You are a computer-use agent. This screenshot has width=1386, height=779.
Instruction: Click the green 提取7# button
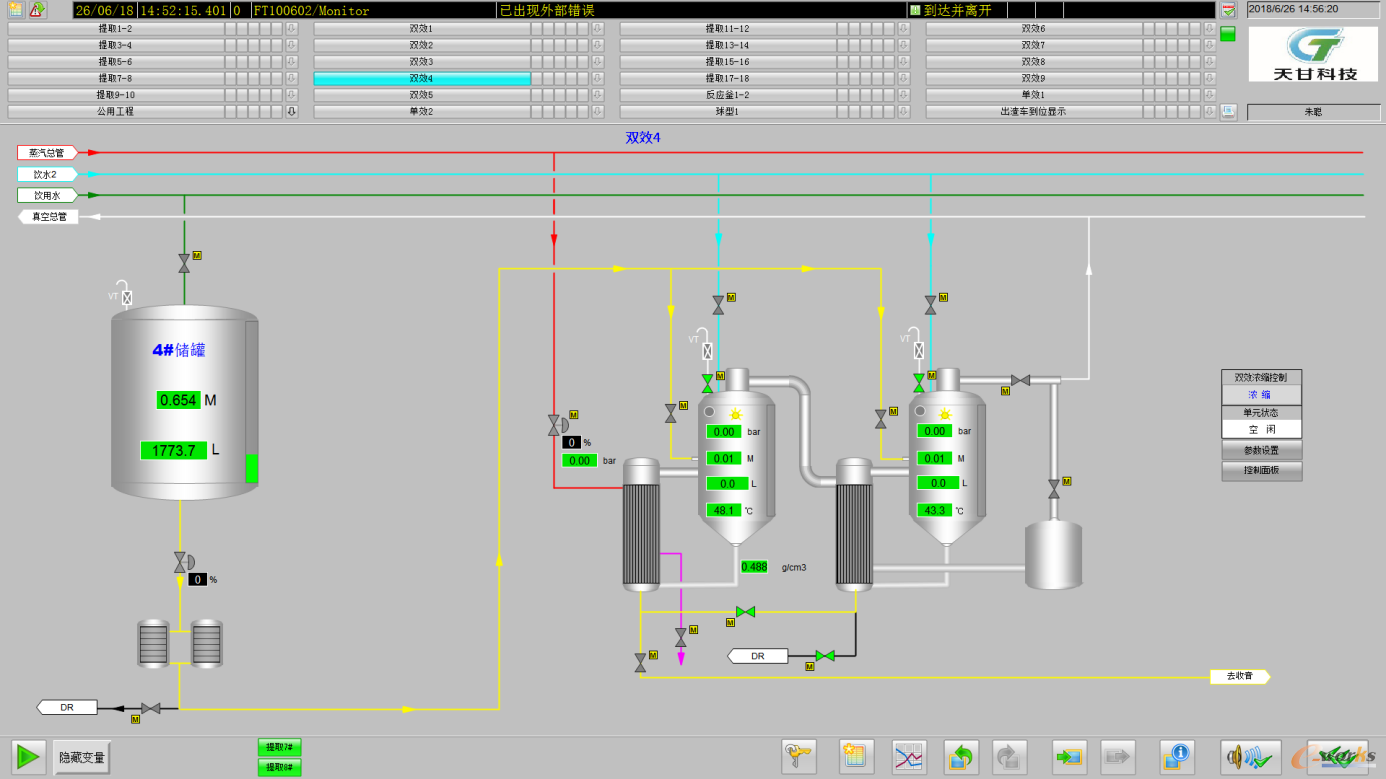(x=280, y=748)
